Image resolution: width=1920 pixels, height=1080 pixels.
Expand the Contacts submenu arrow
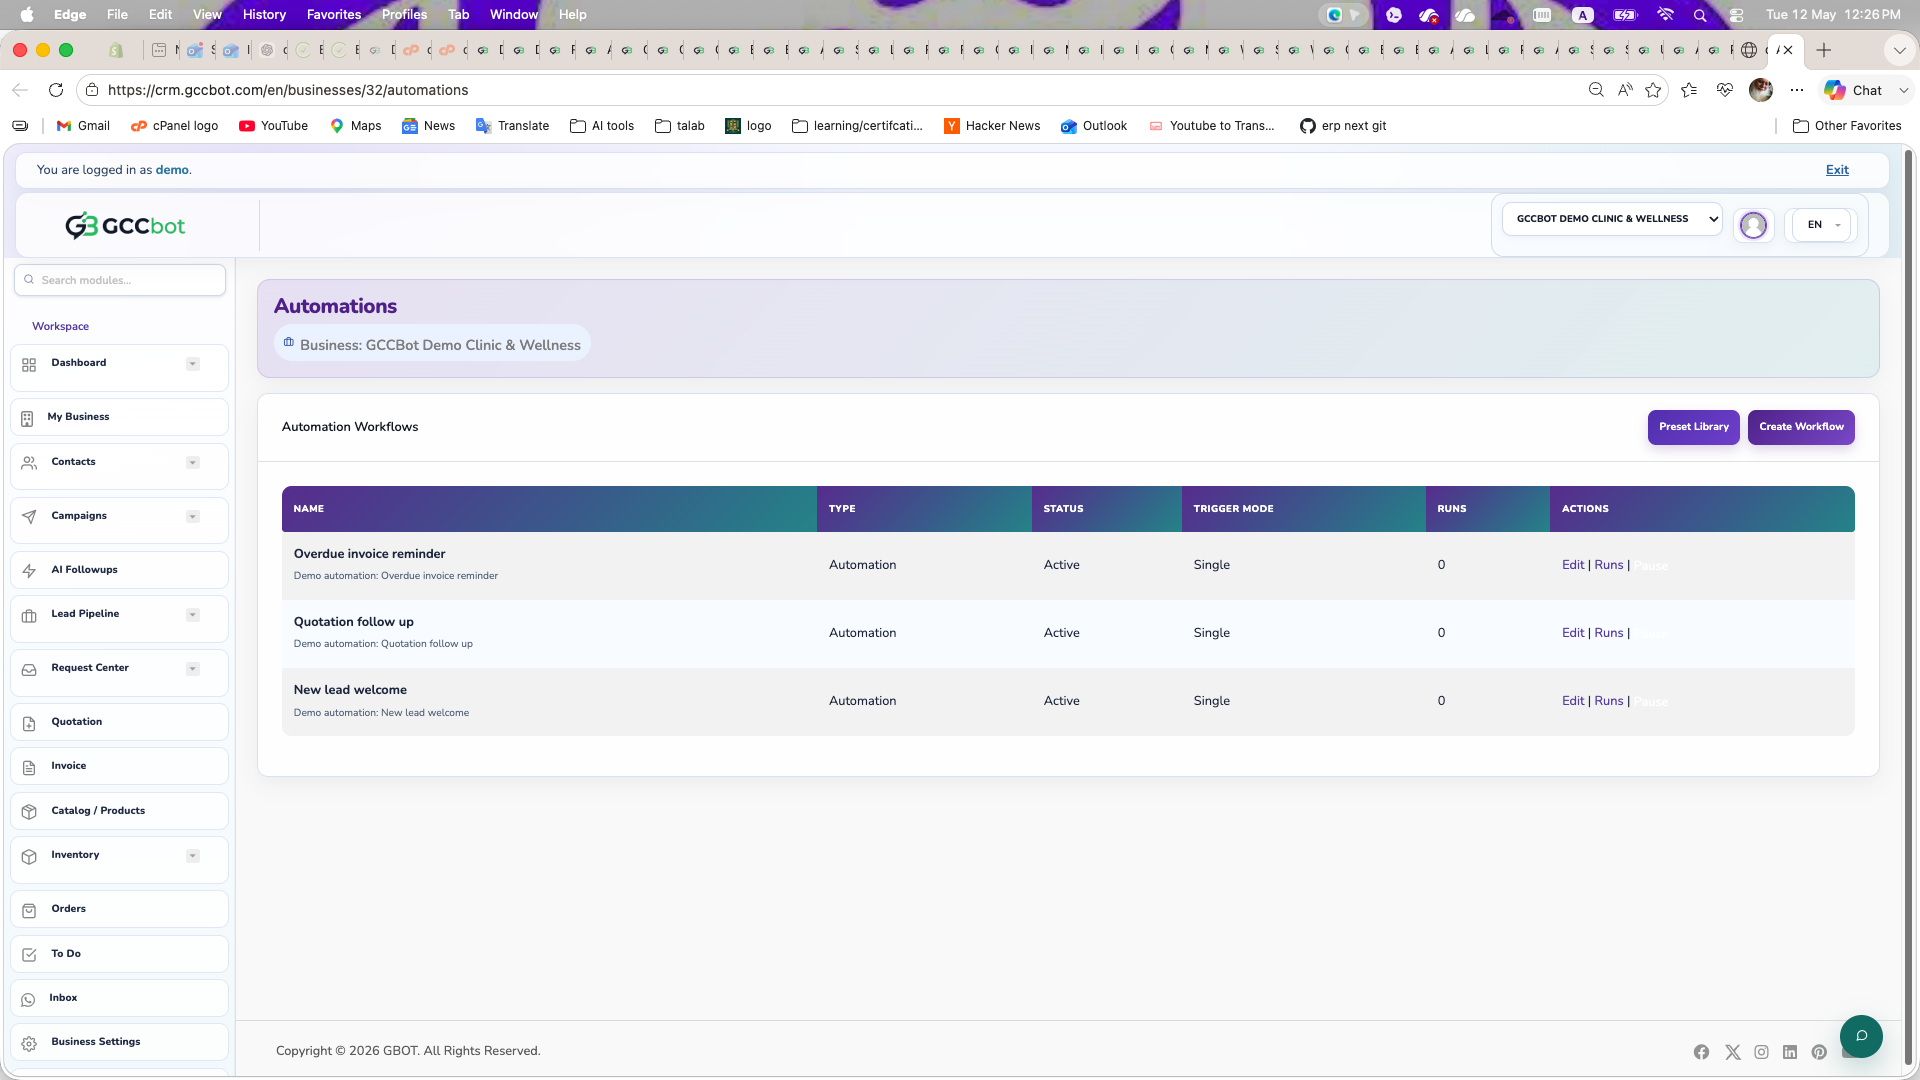point(193,463)
